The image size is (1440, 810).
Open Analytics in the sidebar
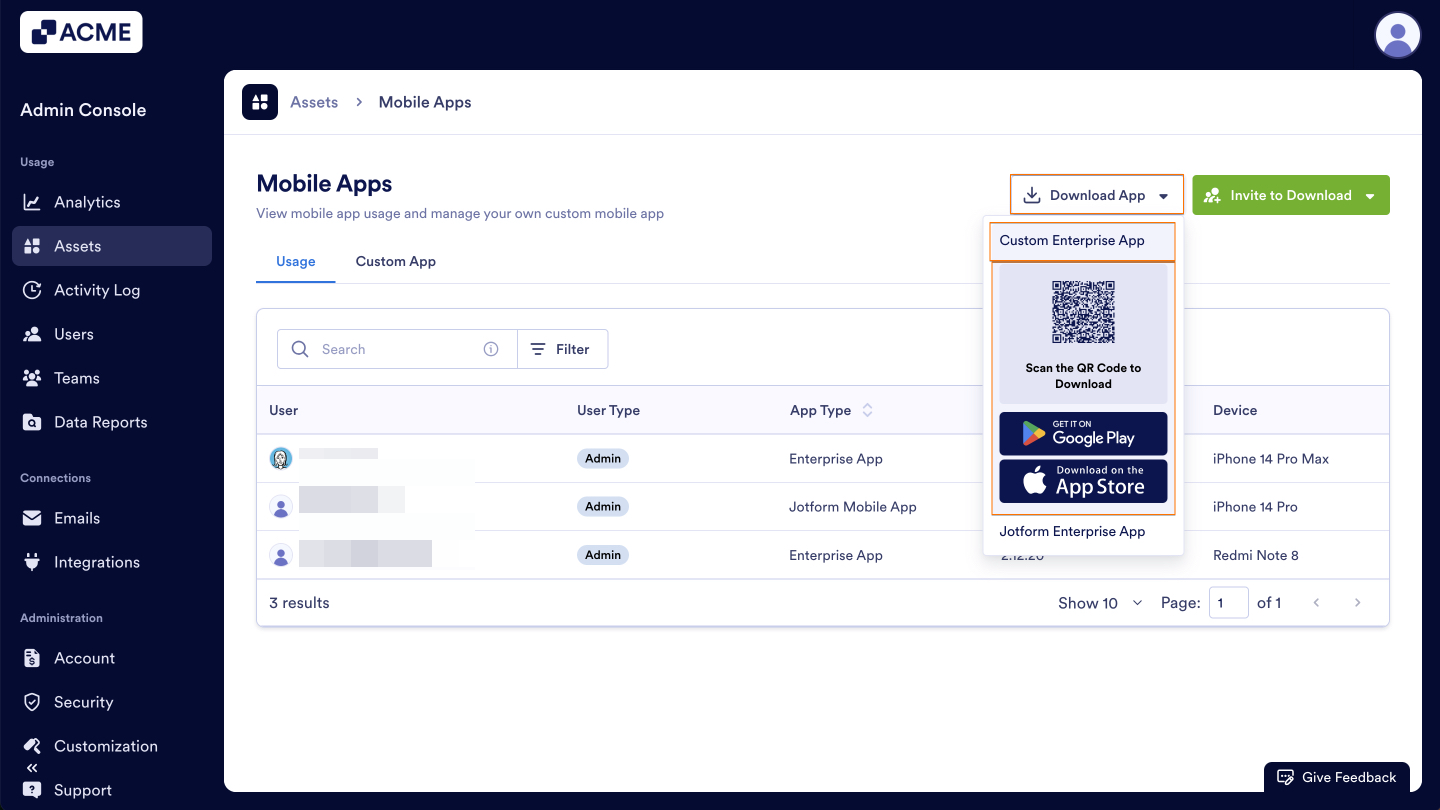[85, 202]
